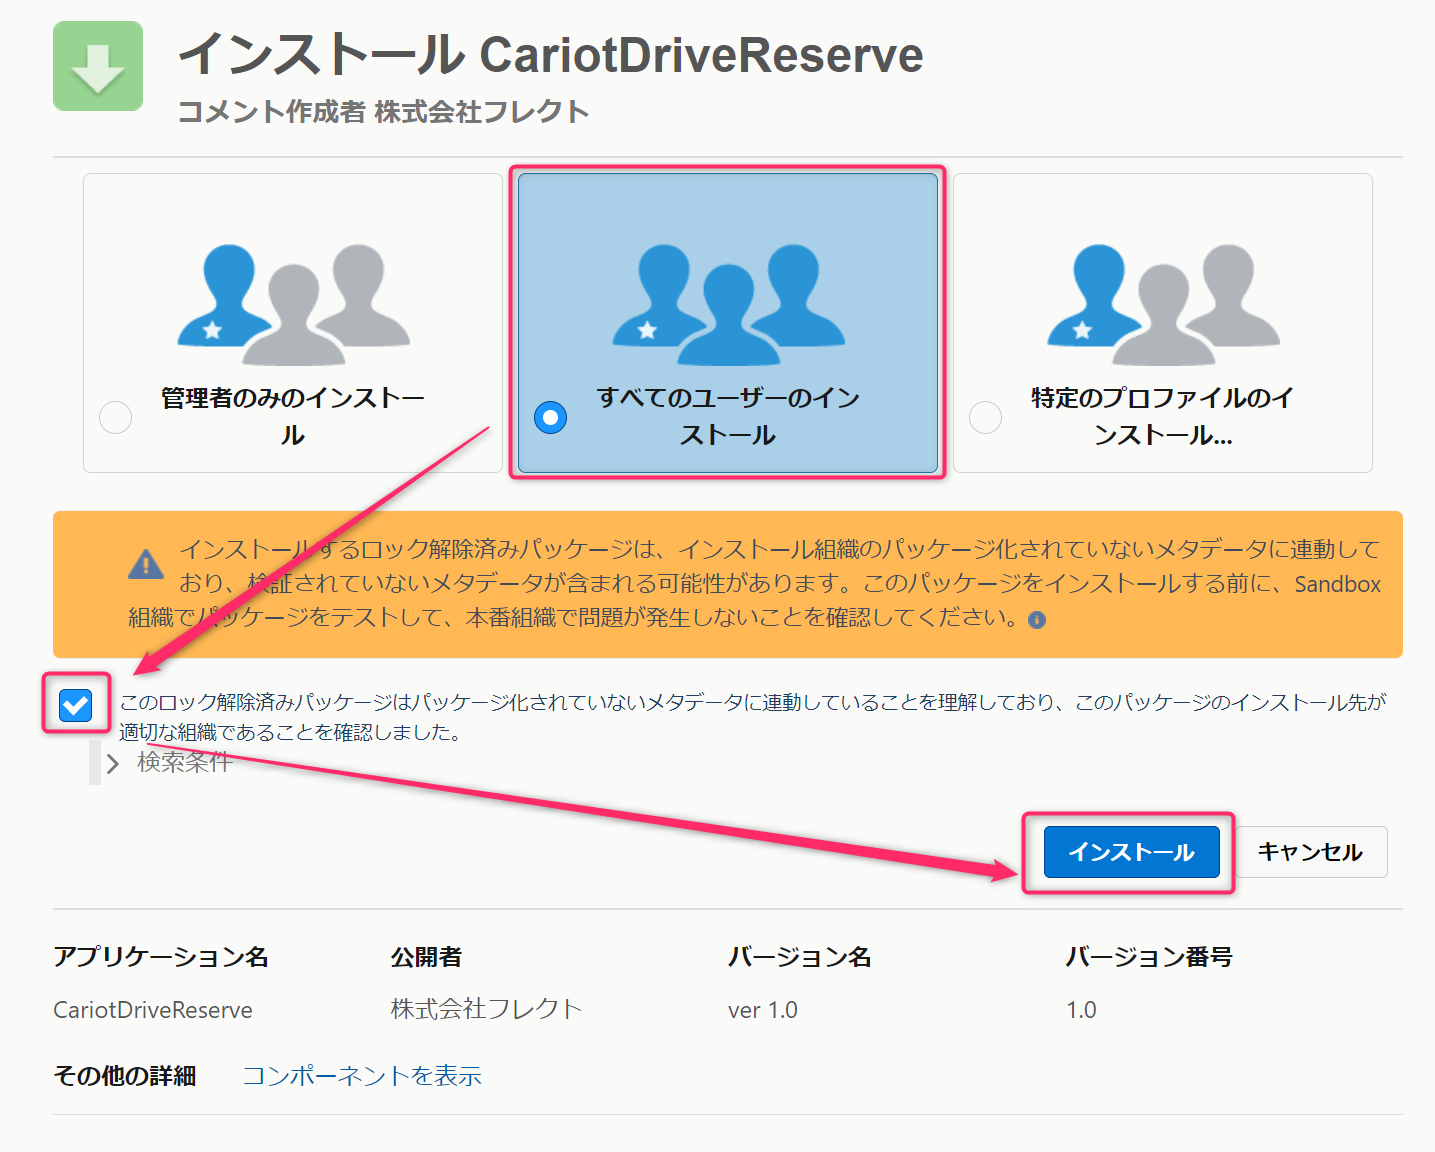Click the admin-only install users icon
The image size is (1435, 1152).
point(293,304)
